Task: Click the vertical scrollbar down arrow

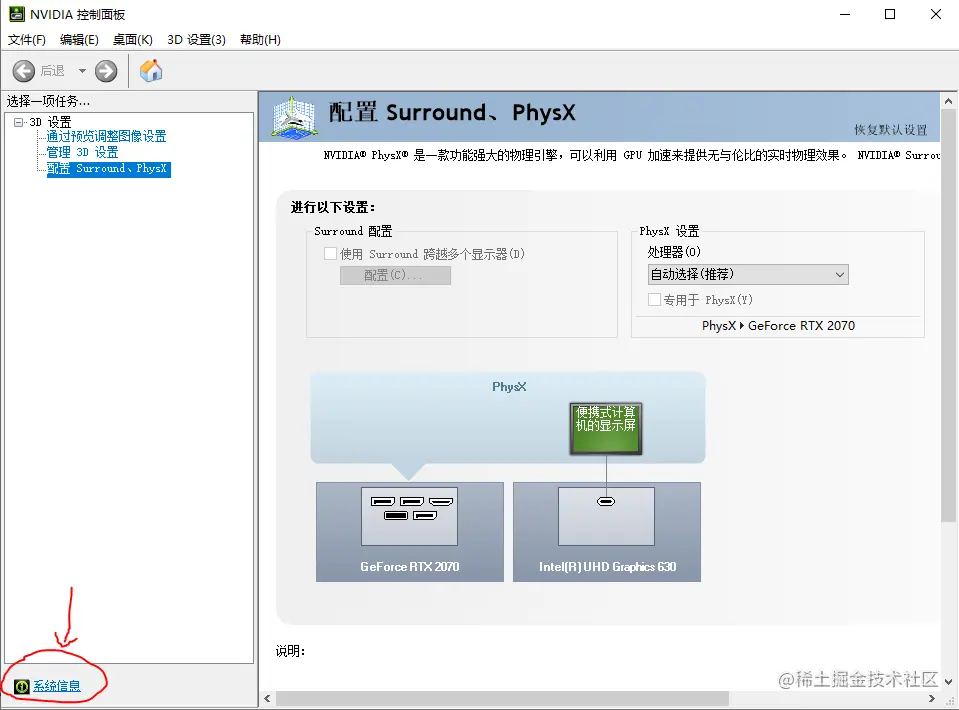Action: pos(949,681)
